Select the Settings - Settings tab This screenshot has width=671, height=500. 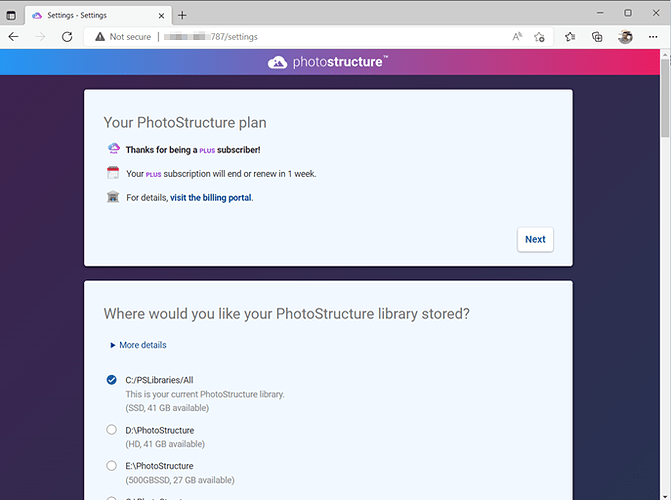tap(98, 15)
